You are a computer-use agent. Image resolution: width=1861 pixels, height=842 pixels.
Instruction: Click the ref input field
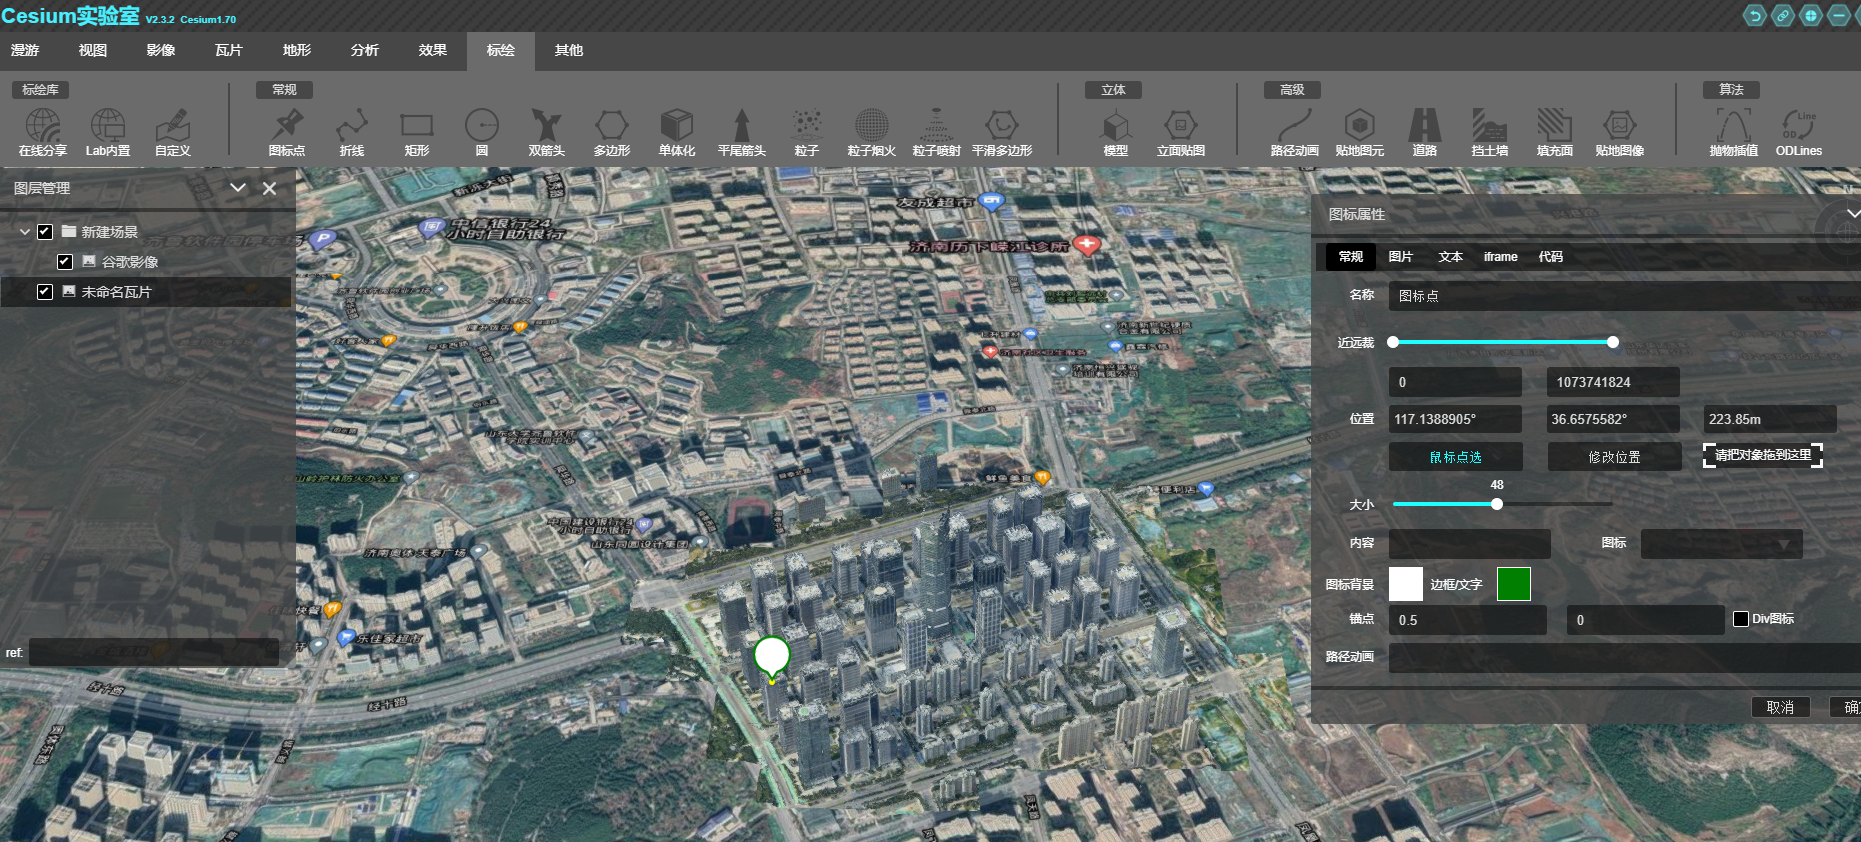(x=154, y=653)
